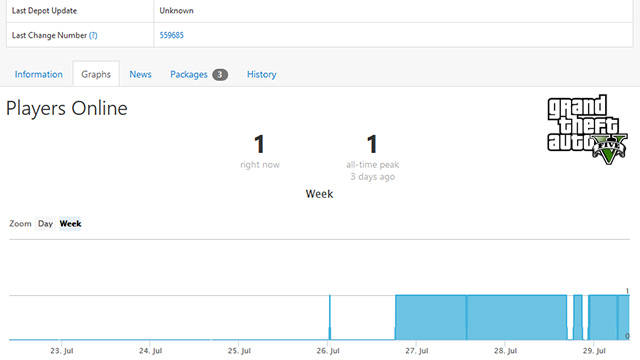This screenshot has height=360, width=640.
Task: Set graph zoom to Day
Action: coord(45,224)
